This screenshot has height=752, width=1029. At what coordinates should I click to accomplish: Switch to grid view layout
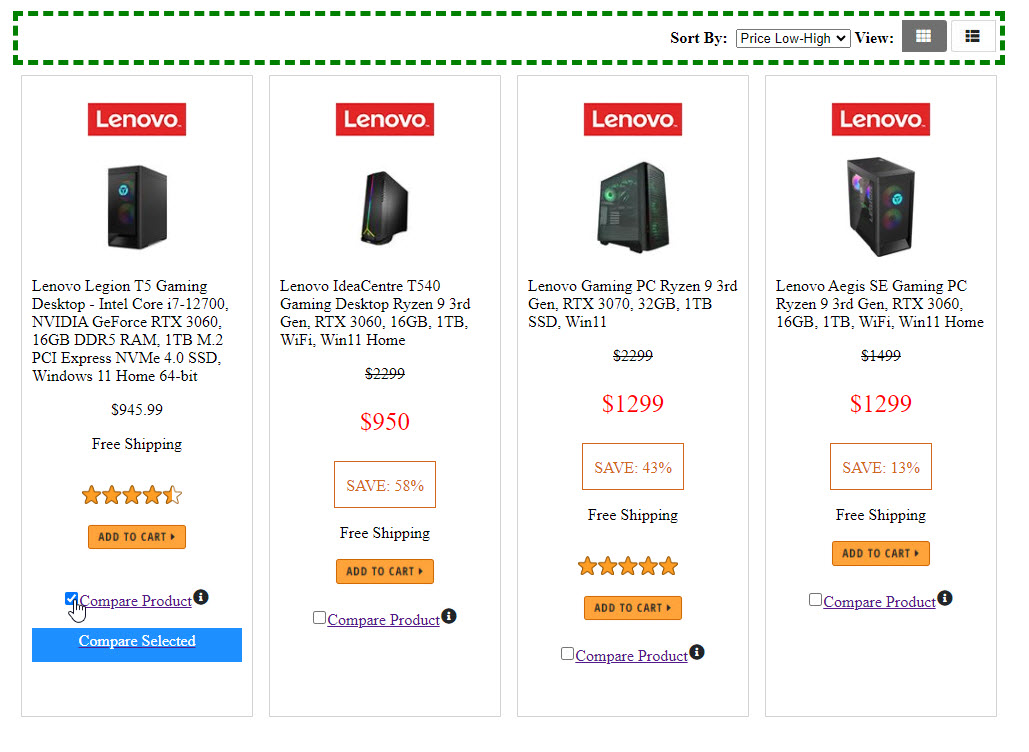[923, 37]
